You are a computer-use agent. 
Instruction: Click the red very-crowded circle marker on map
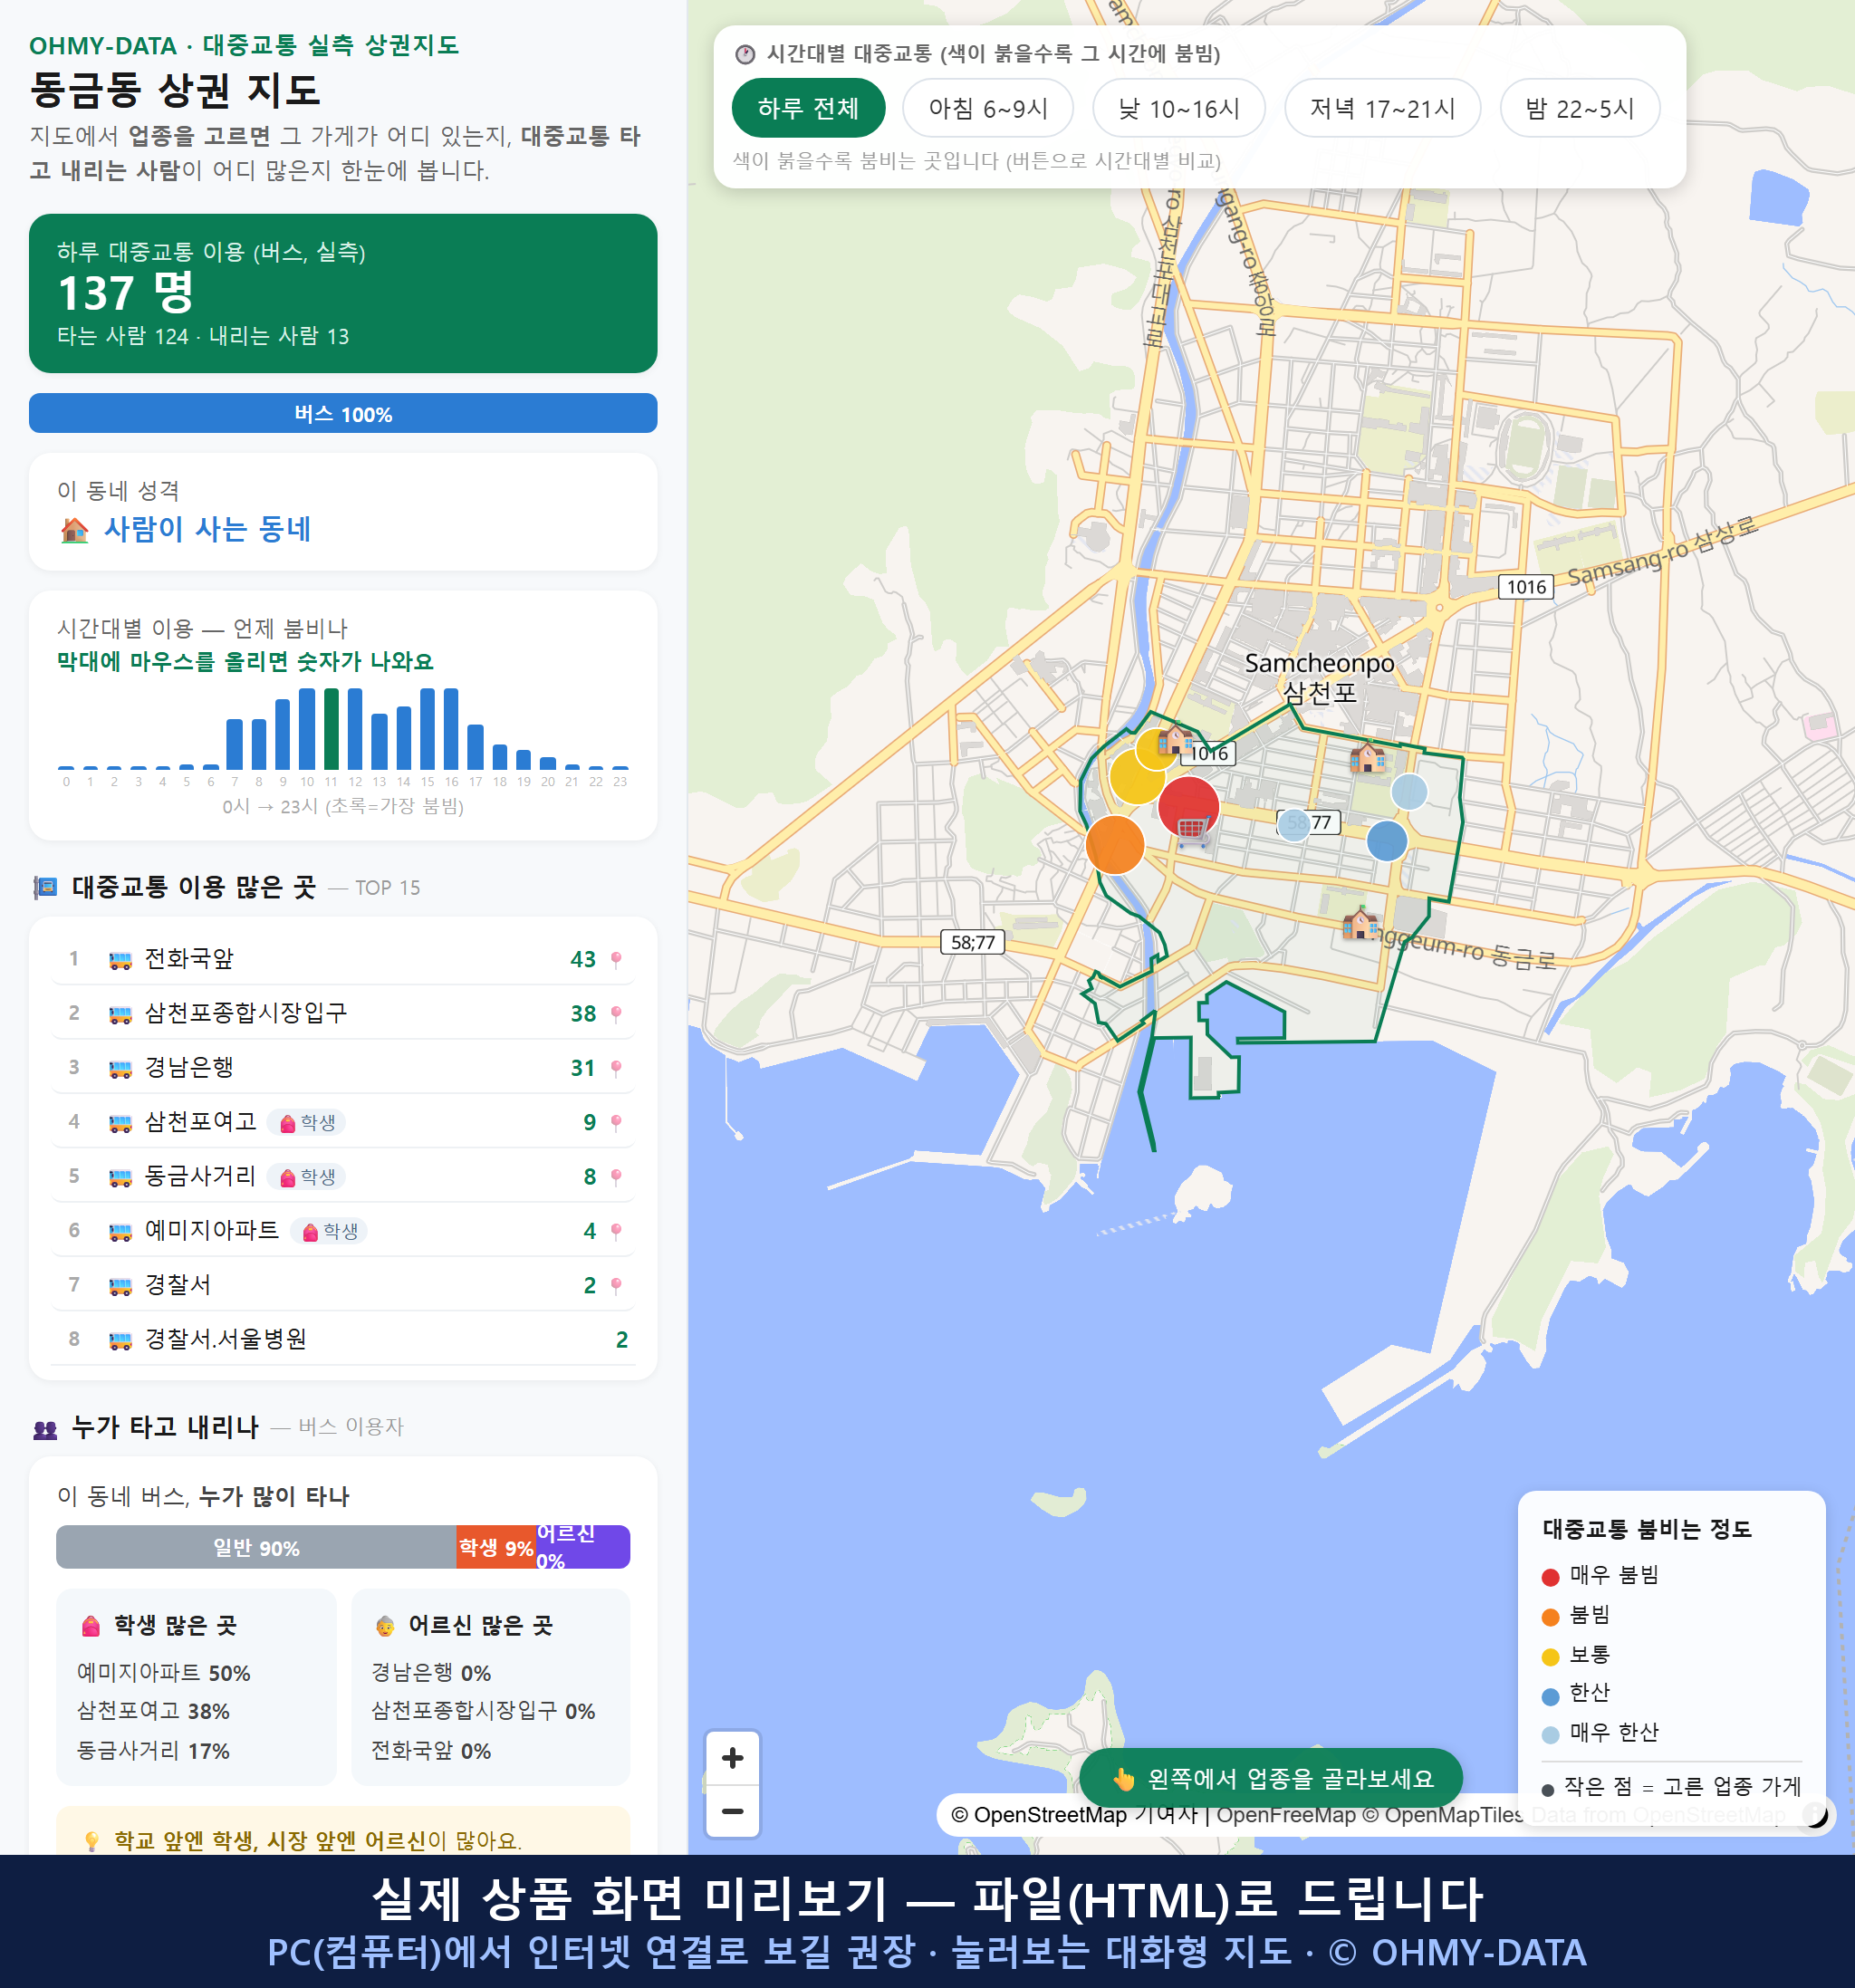(1188, 806)
